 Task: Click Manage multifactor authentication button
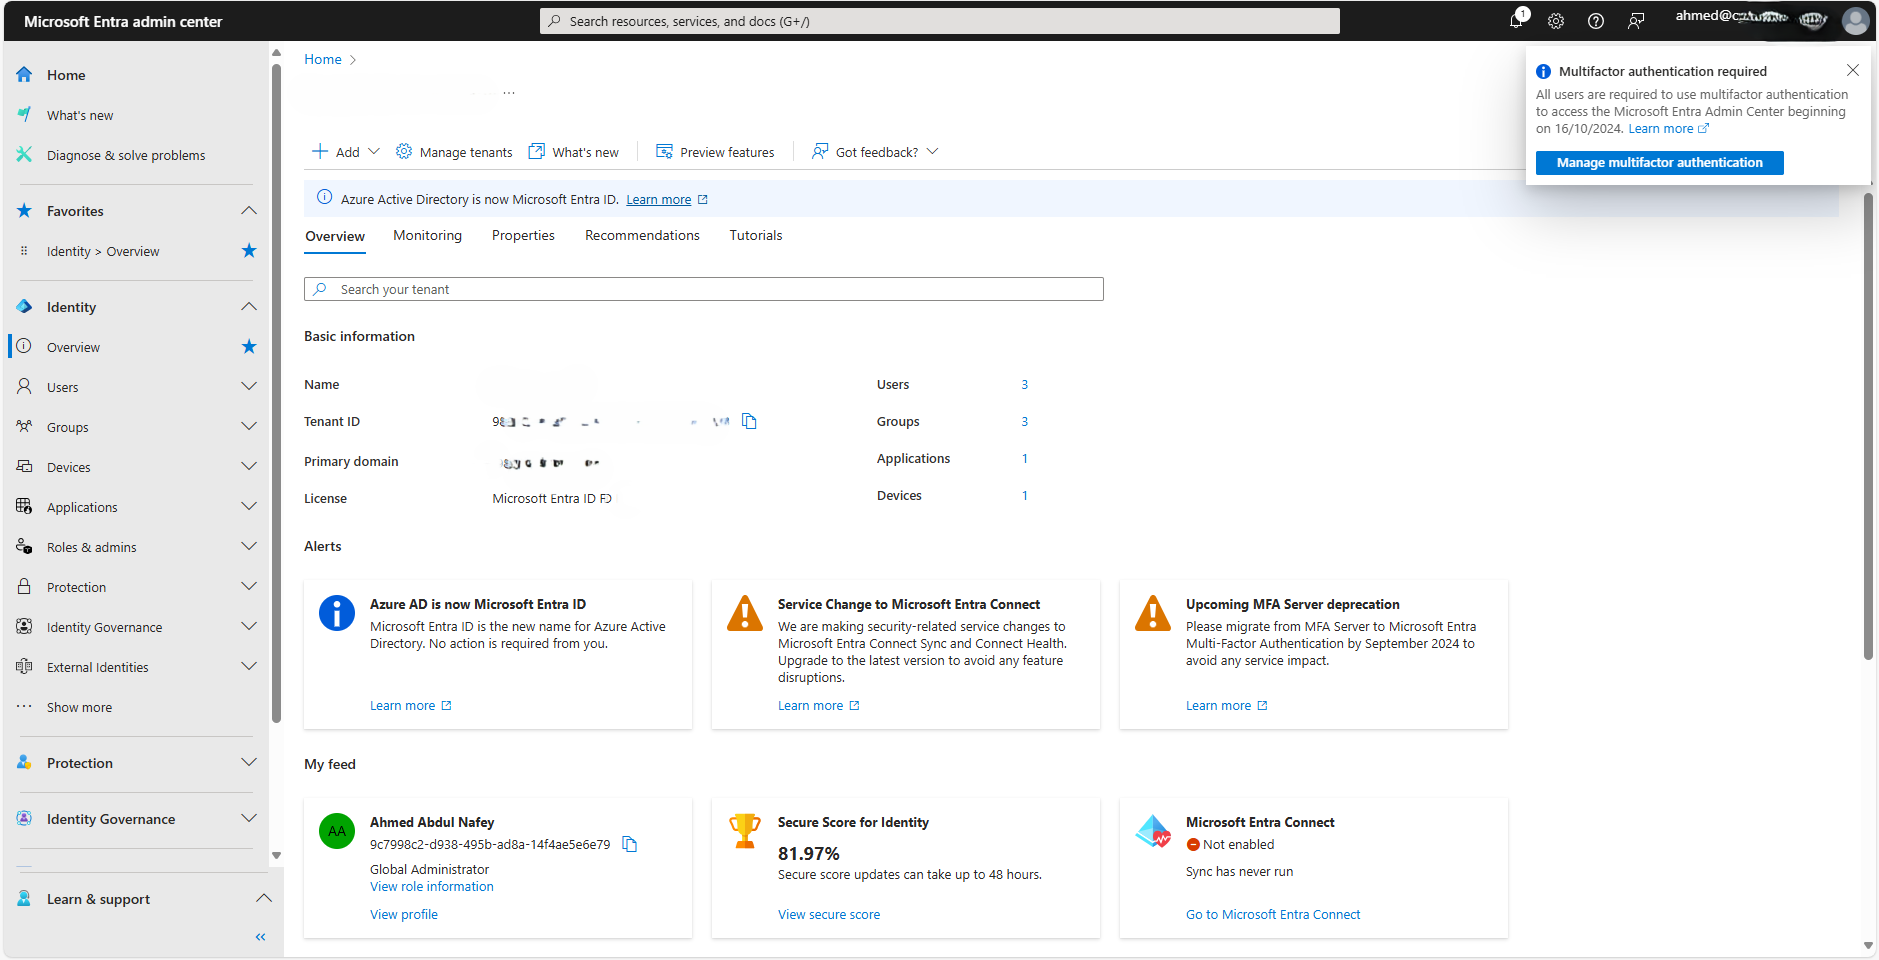point(1658,162)
